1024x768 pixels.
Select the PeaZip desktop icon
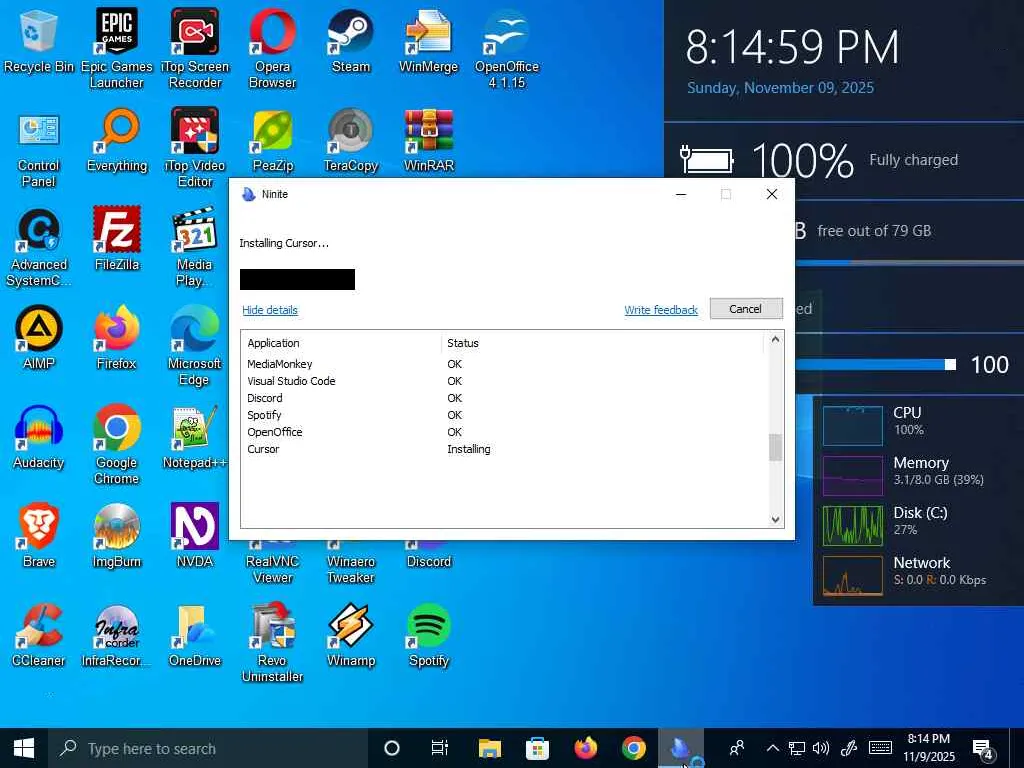(x=272, y=140)
